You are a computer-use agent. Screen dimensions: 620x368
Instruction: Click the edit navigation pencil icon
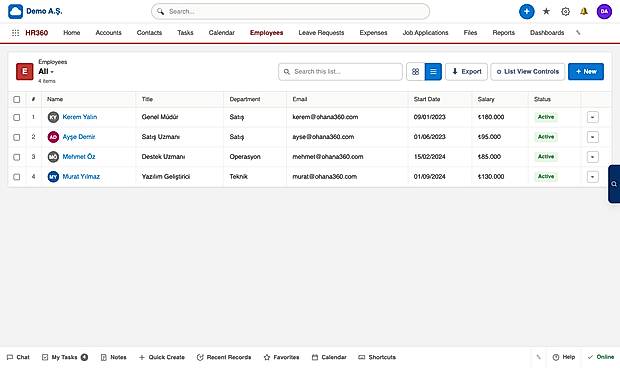pyautogui.click(x=578, y=33)
